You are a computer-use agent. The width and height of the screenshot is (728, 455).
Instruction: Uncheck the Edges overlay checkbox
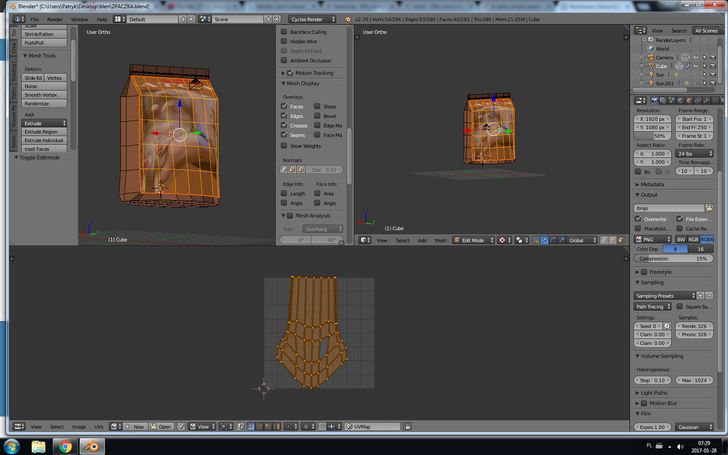[x=284, y=116]
